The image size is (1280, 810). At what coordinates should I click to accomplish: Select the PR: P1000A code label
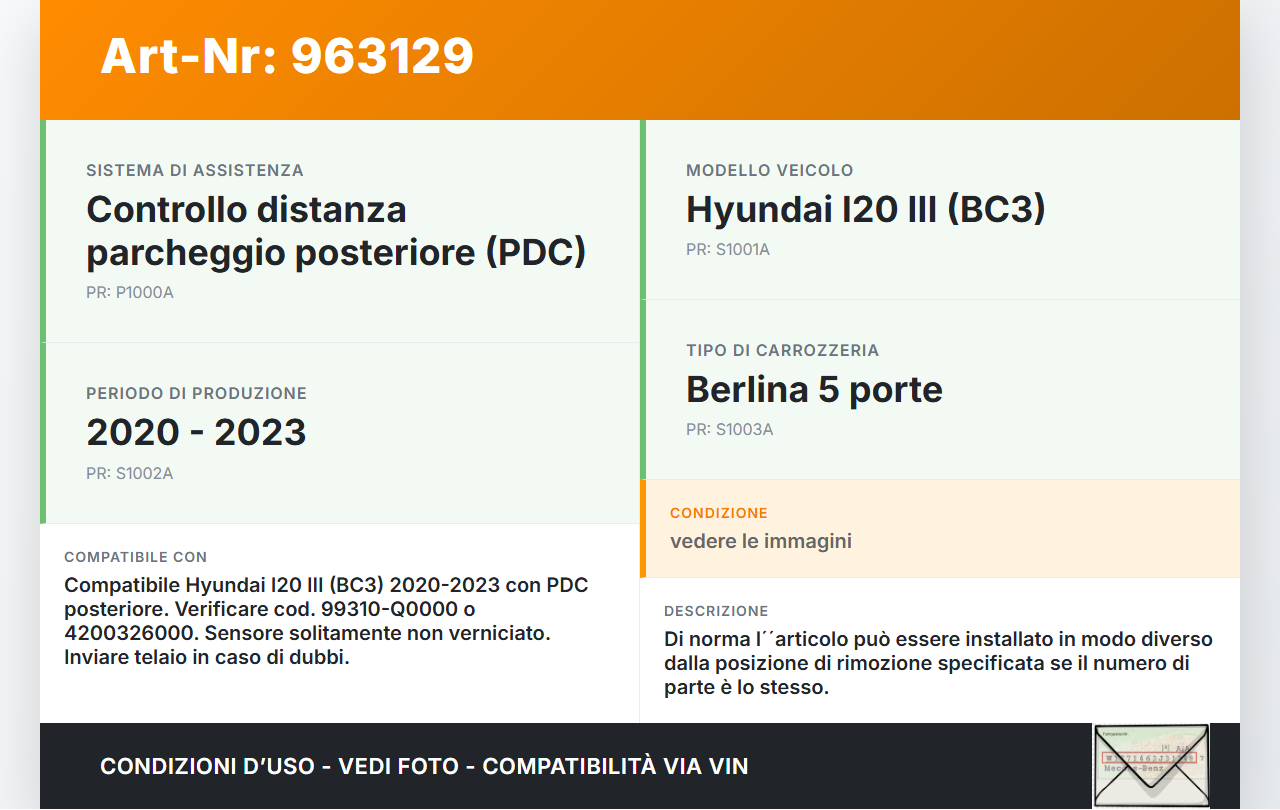point(130,293)
